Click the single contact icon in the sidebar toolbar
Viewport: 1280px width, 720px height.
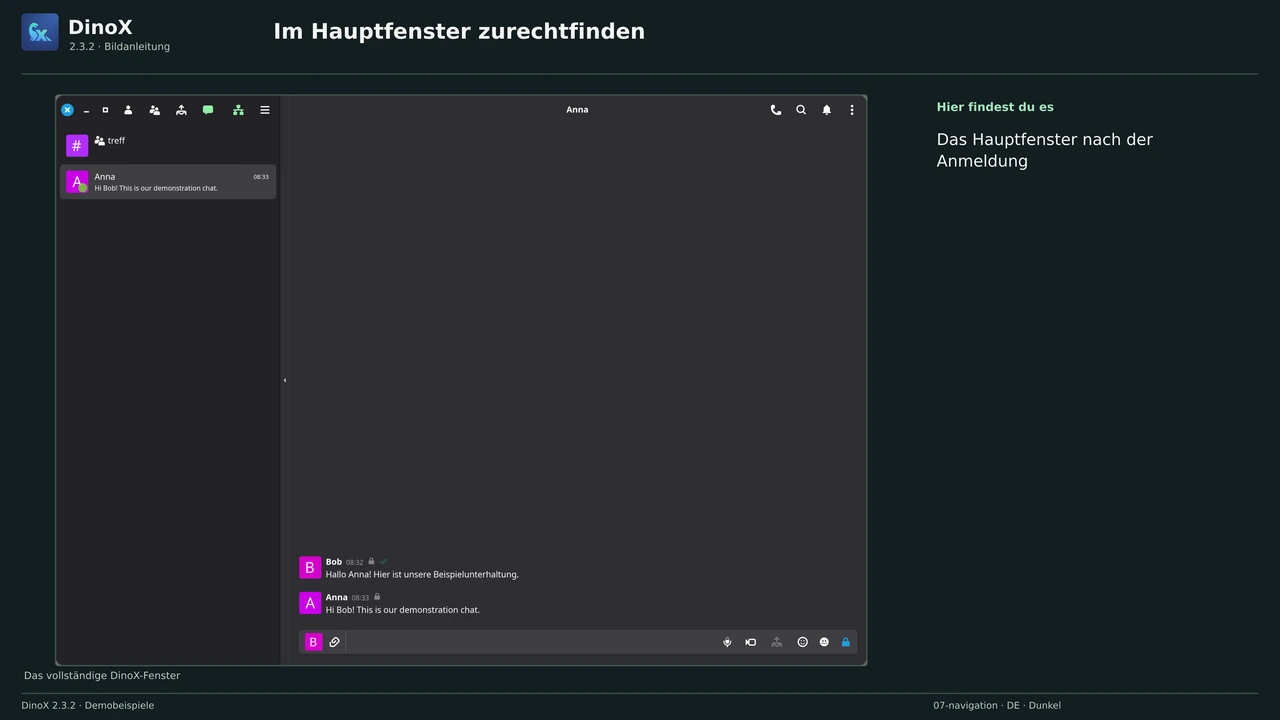(x=128, y=110)
